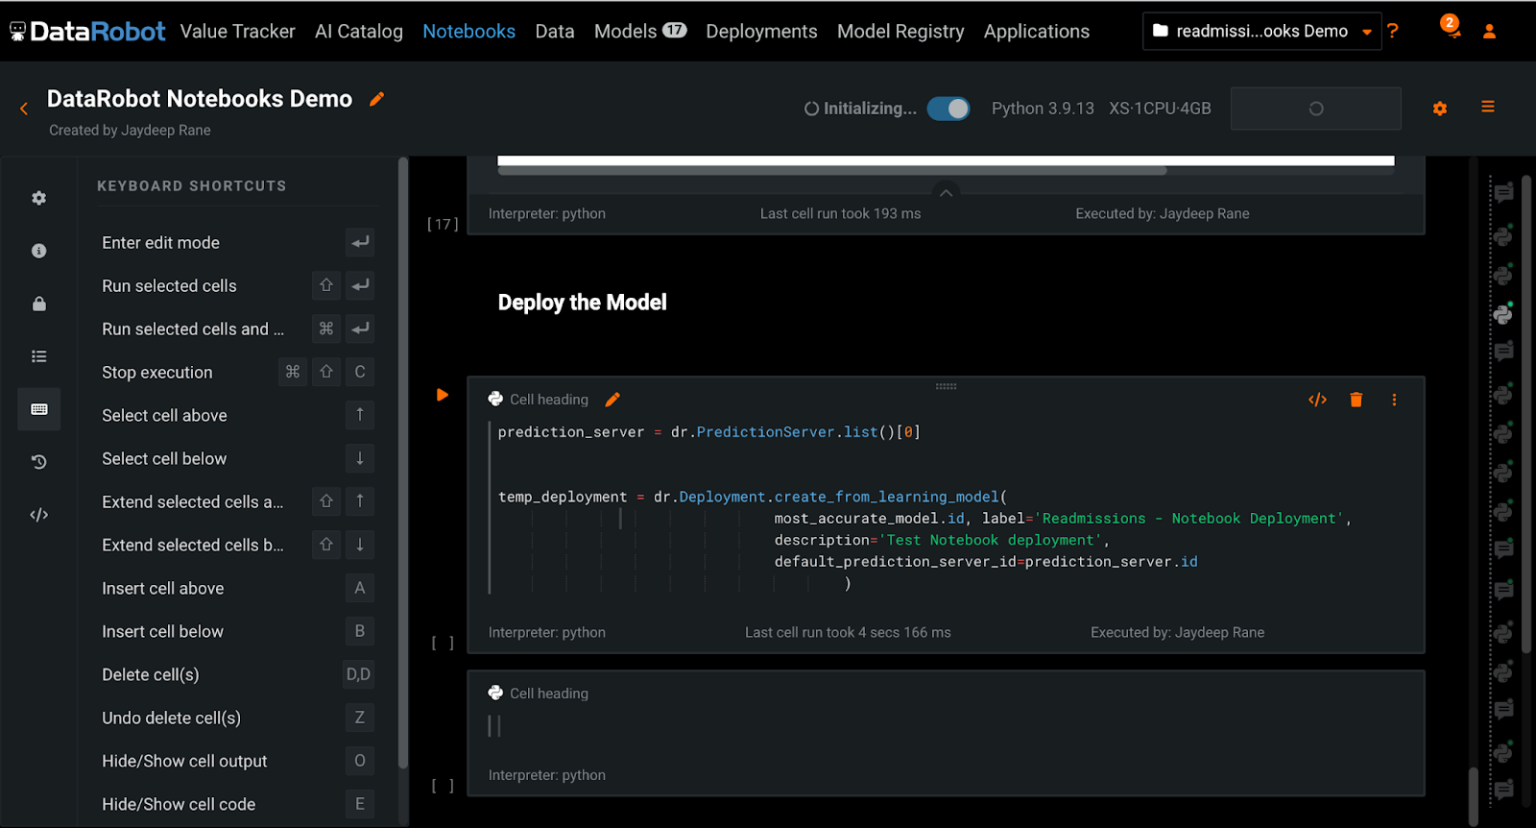Open the cell options three-dot menu
The height and width of the screenshot is (828, 1536).
coord(1394,399)
